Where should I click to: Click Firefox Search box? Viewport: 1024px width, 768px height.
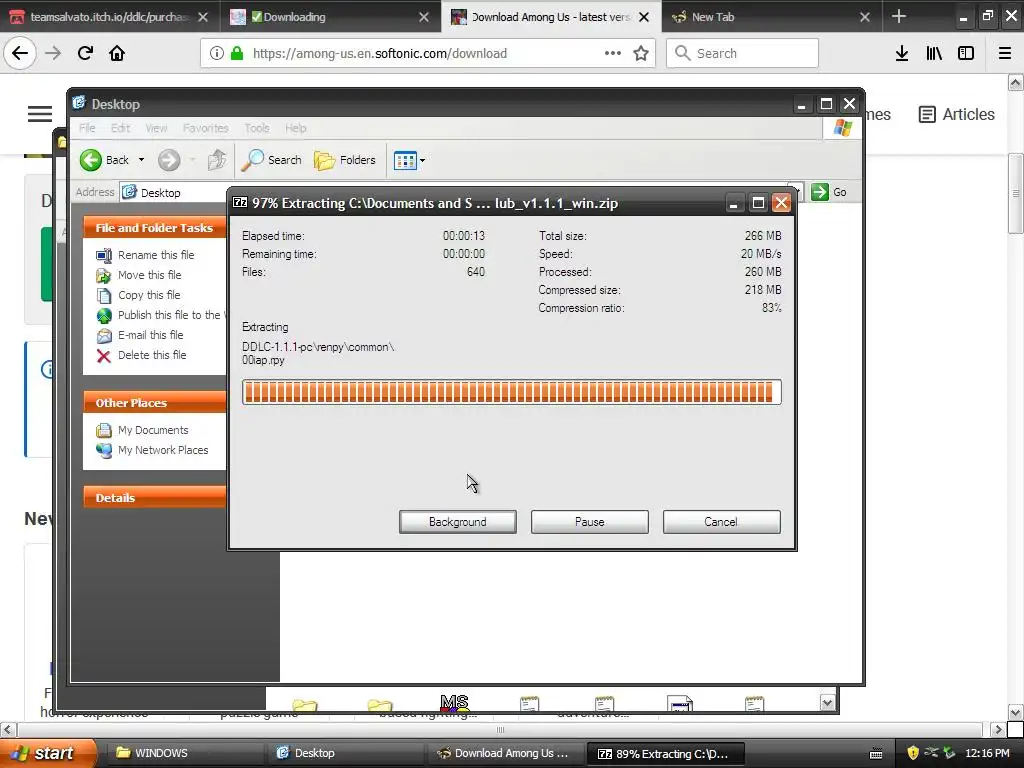point(743,53)
